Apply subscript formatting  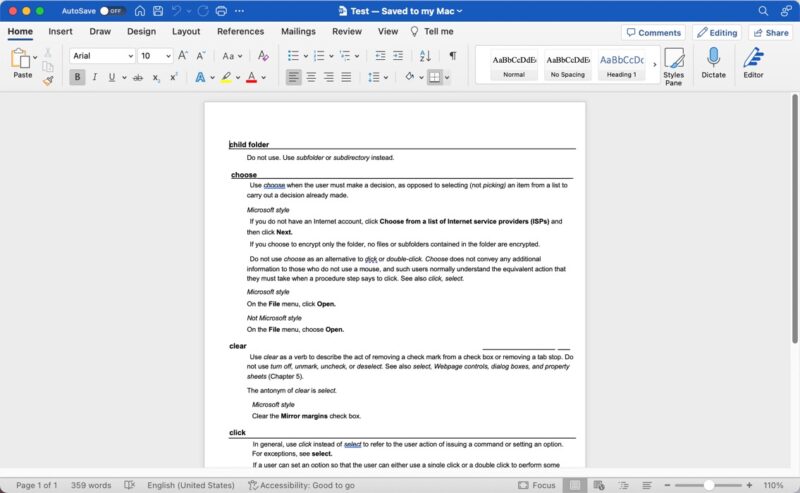(x=156, y=78)
